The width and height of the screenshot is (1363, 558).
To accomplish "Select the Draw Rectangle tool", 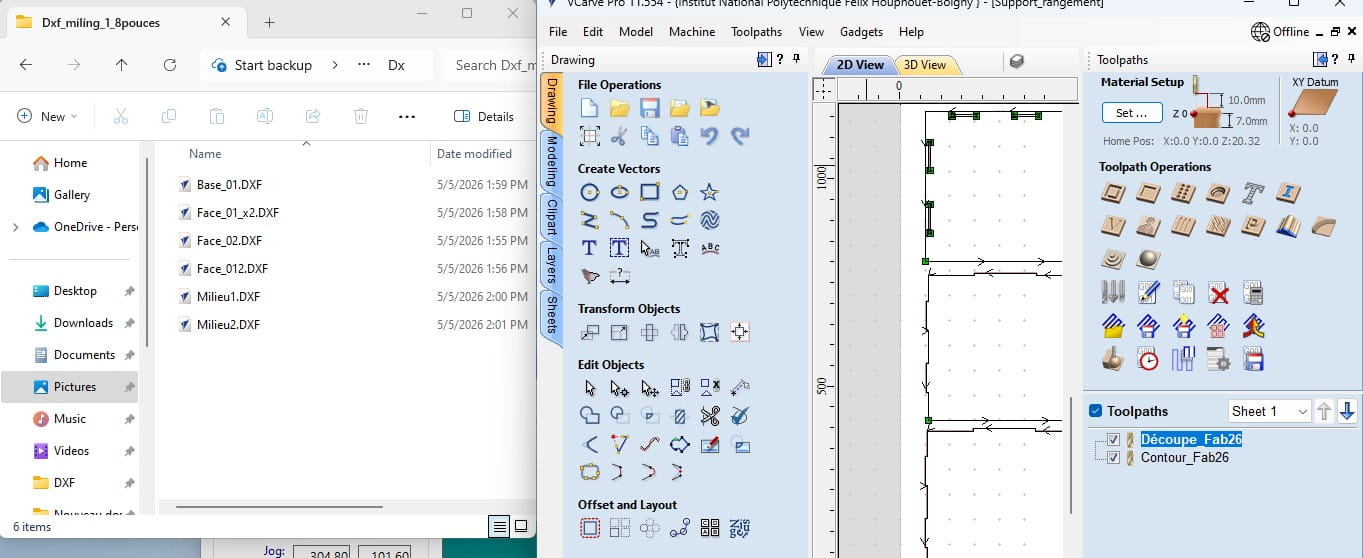I will click(x=650, y=192).
